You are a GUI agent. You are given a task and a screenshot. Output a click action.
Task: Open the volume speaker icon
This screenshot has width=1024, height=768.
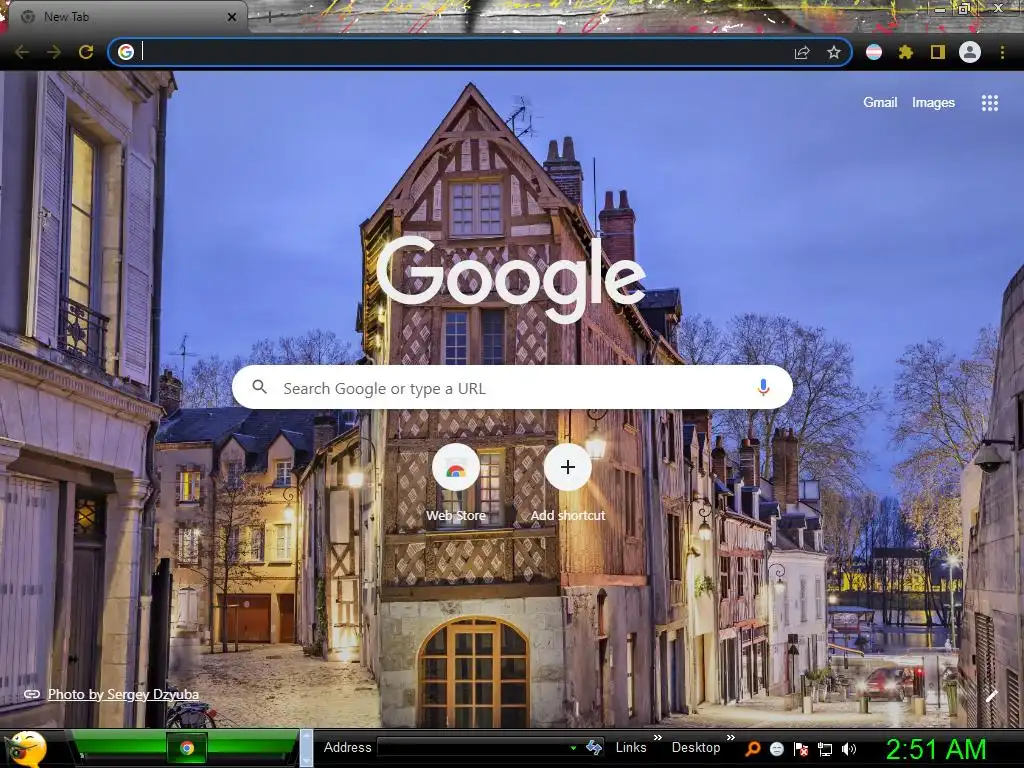[x=849, y=749]
